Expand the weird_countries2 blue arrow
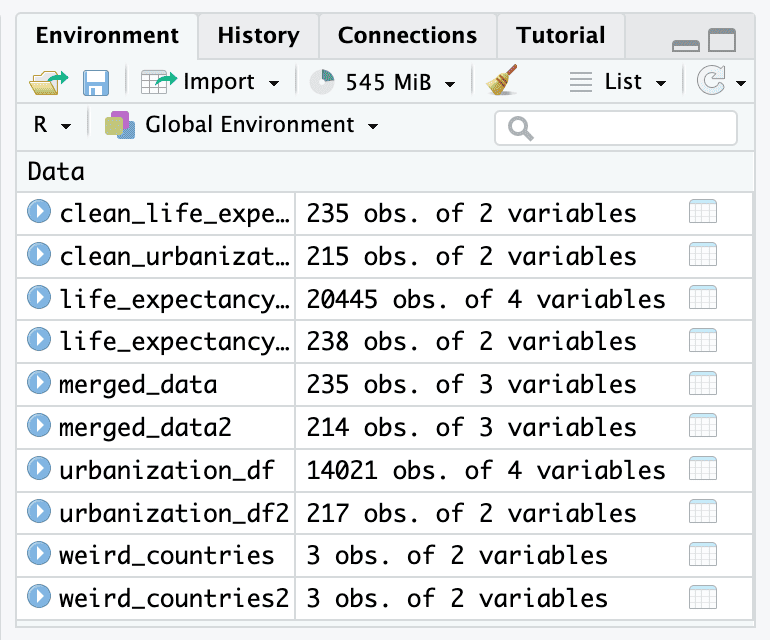The height and width of the screenshot is (640, 770). (39, 598)
